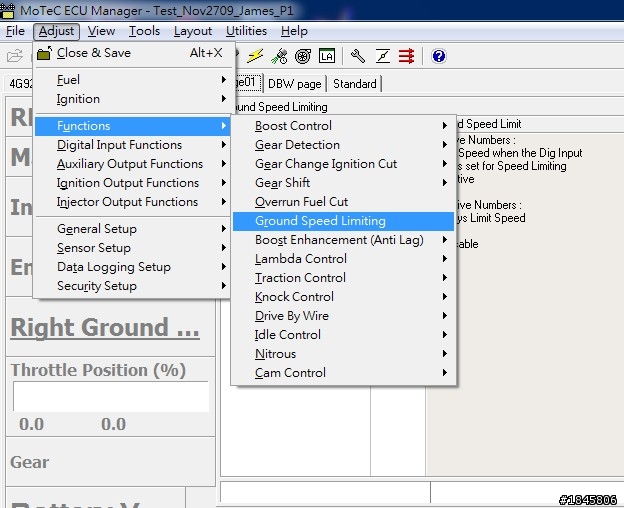Expand the Security Setup submenu

coord(133,286)
